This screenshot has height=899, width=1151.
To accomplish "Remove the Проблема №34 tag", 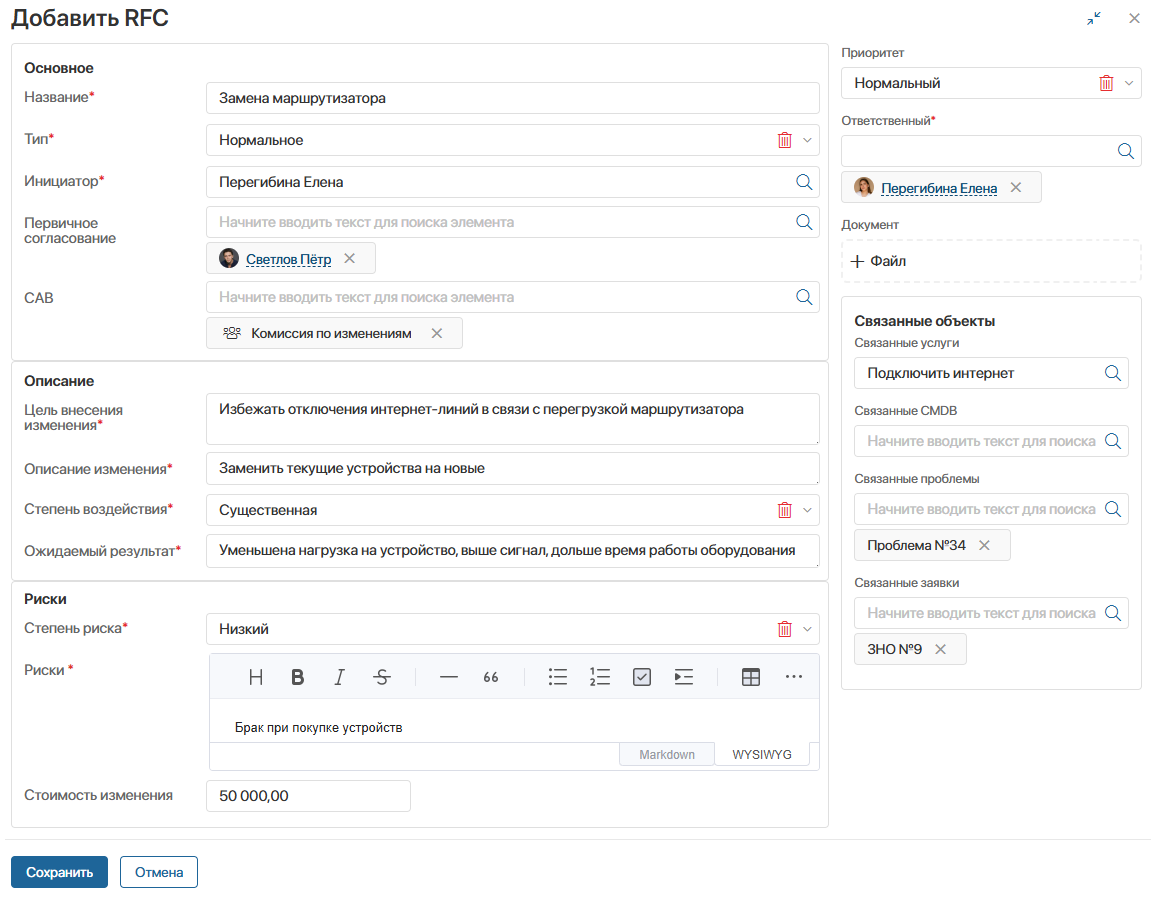I will [x=984, y=545].
